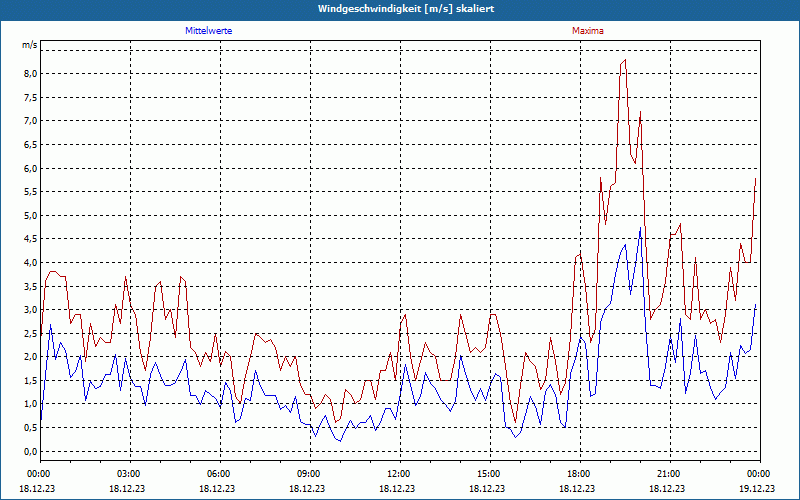Image resolution: width=800 pixels, height=500 pixels.
Task: Click the 15:00 time label
Action: pyautogui.click(x=490, y=474)
